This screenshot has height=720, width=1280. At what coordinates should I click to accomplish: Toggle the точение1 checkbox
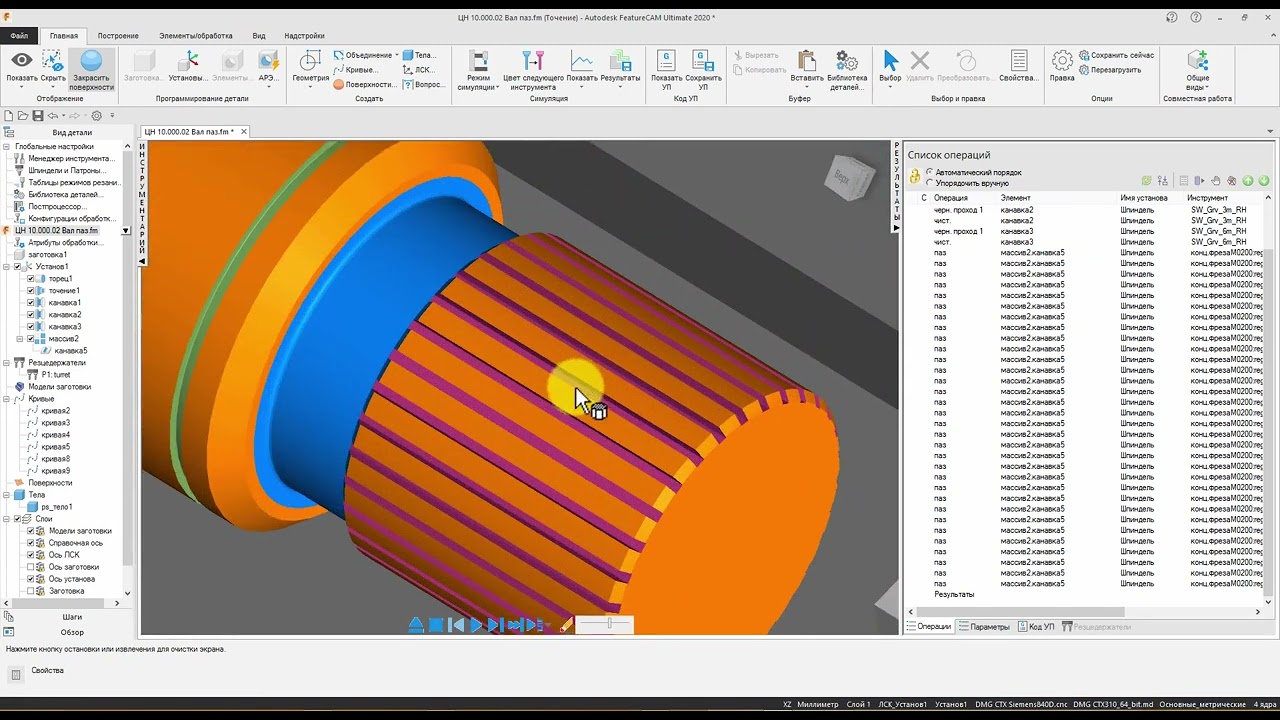click(30, 291)
